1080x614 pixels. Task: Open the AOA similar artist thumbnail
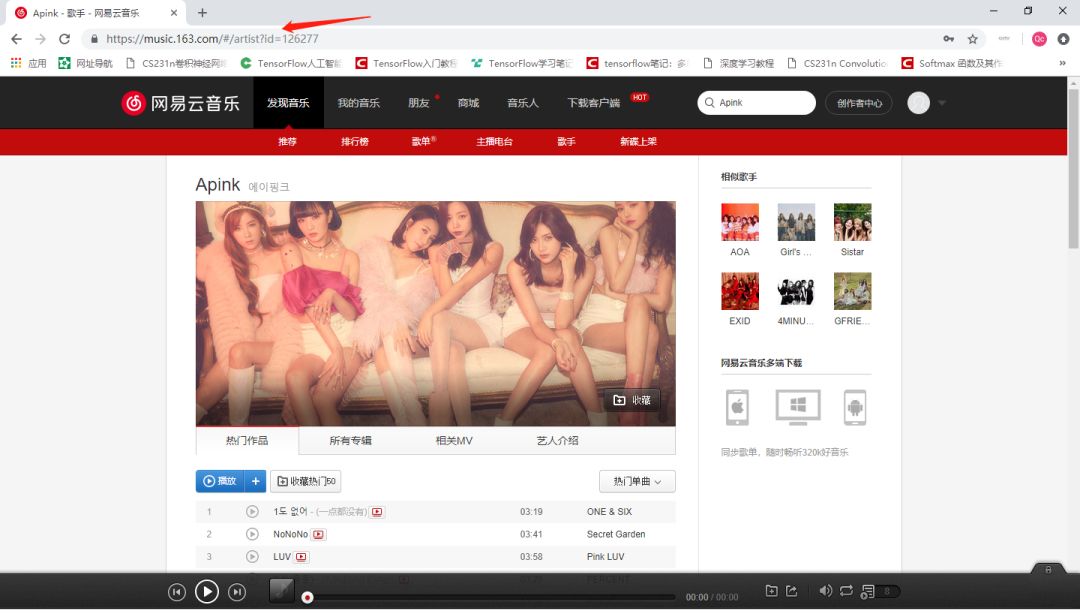(740, 222)
